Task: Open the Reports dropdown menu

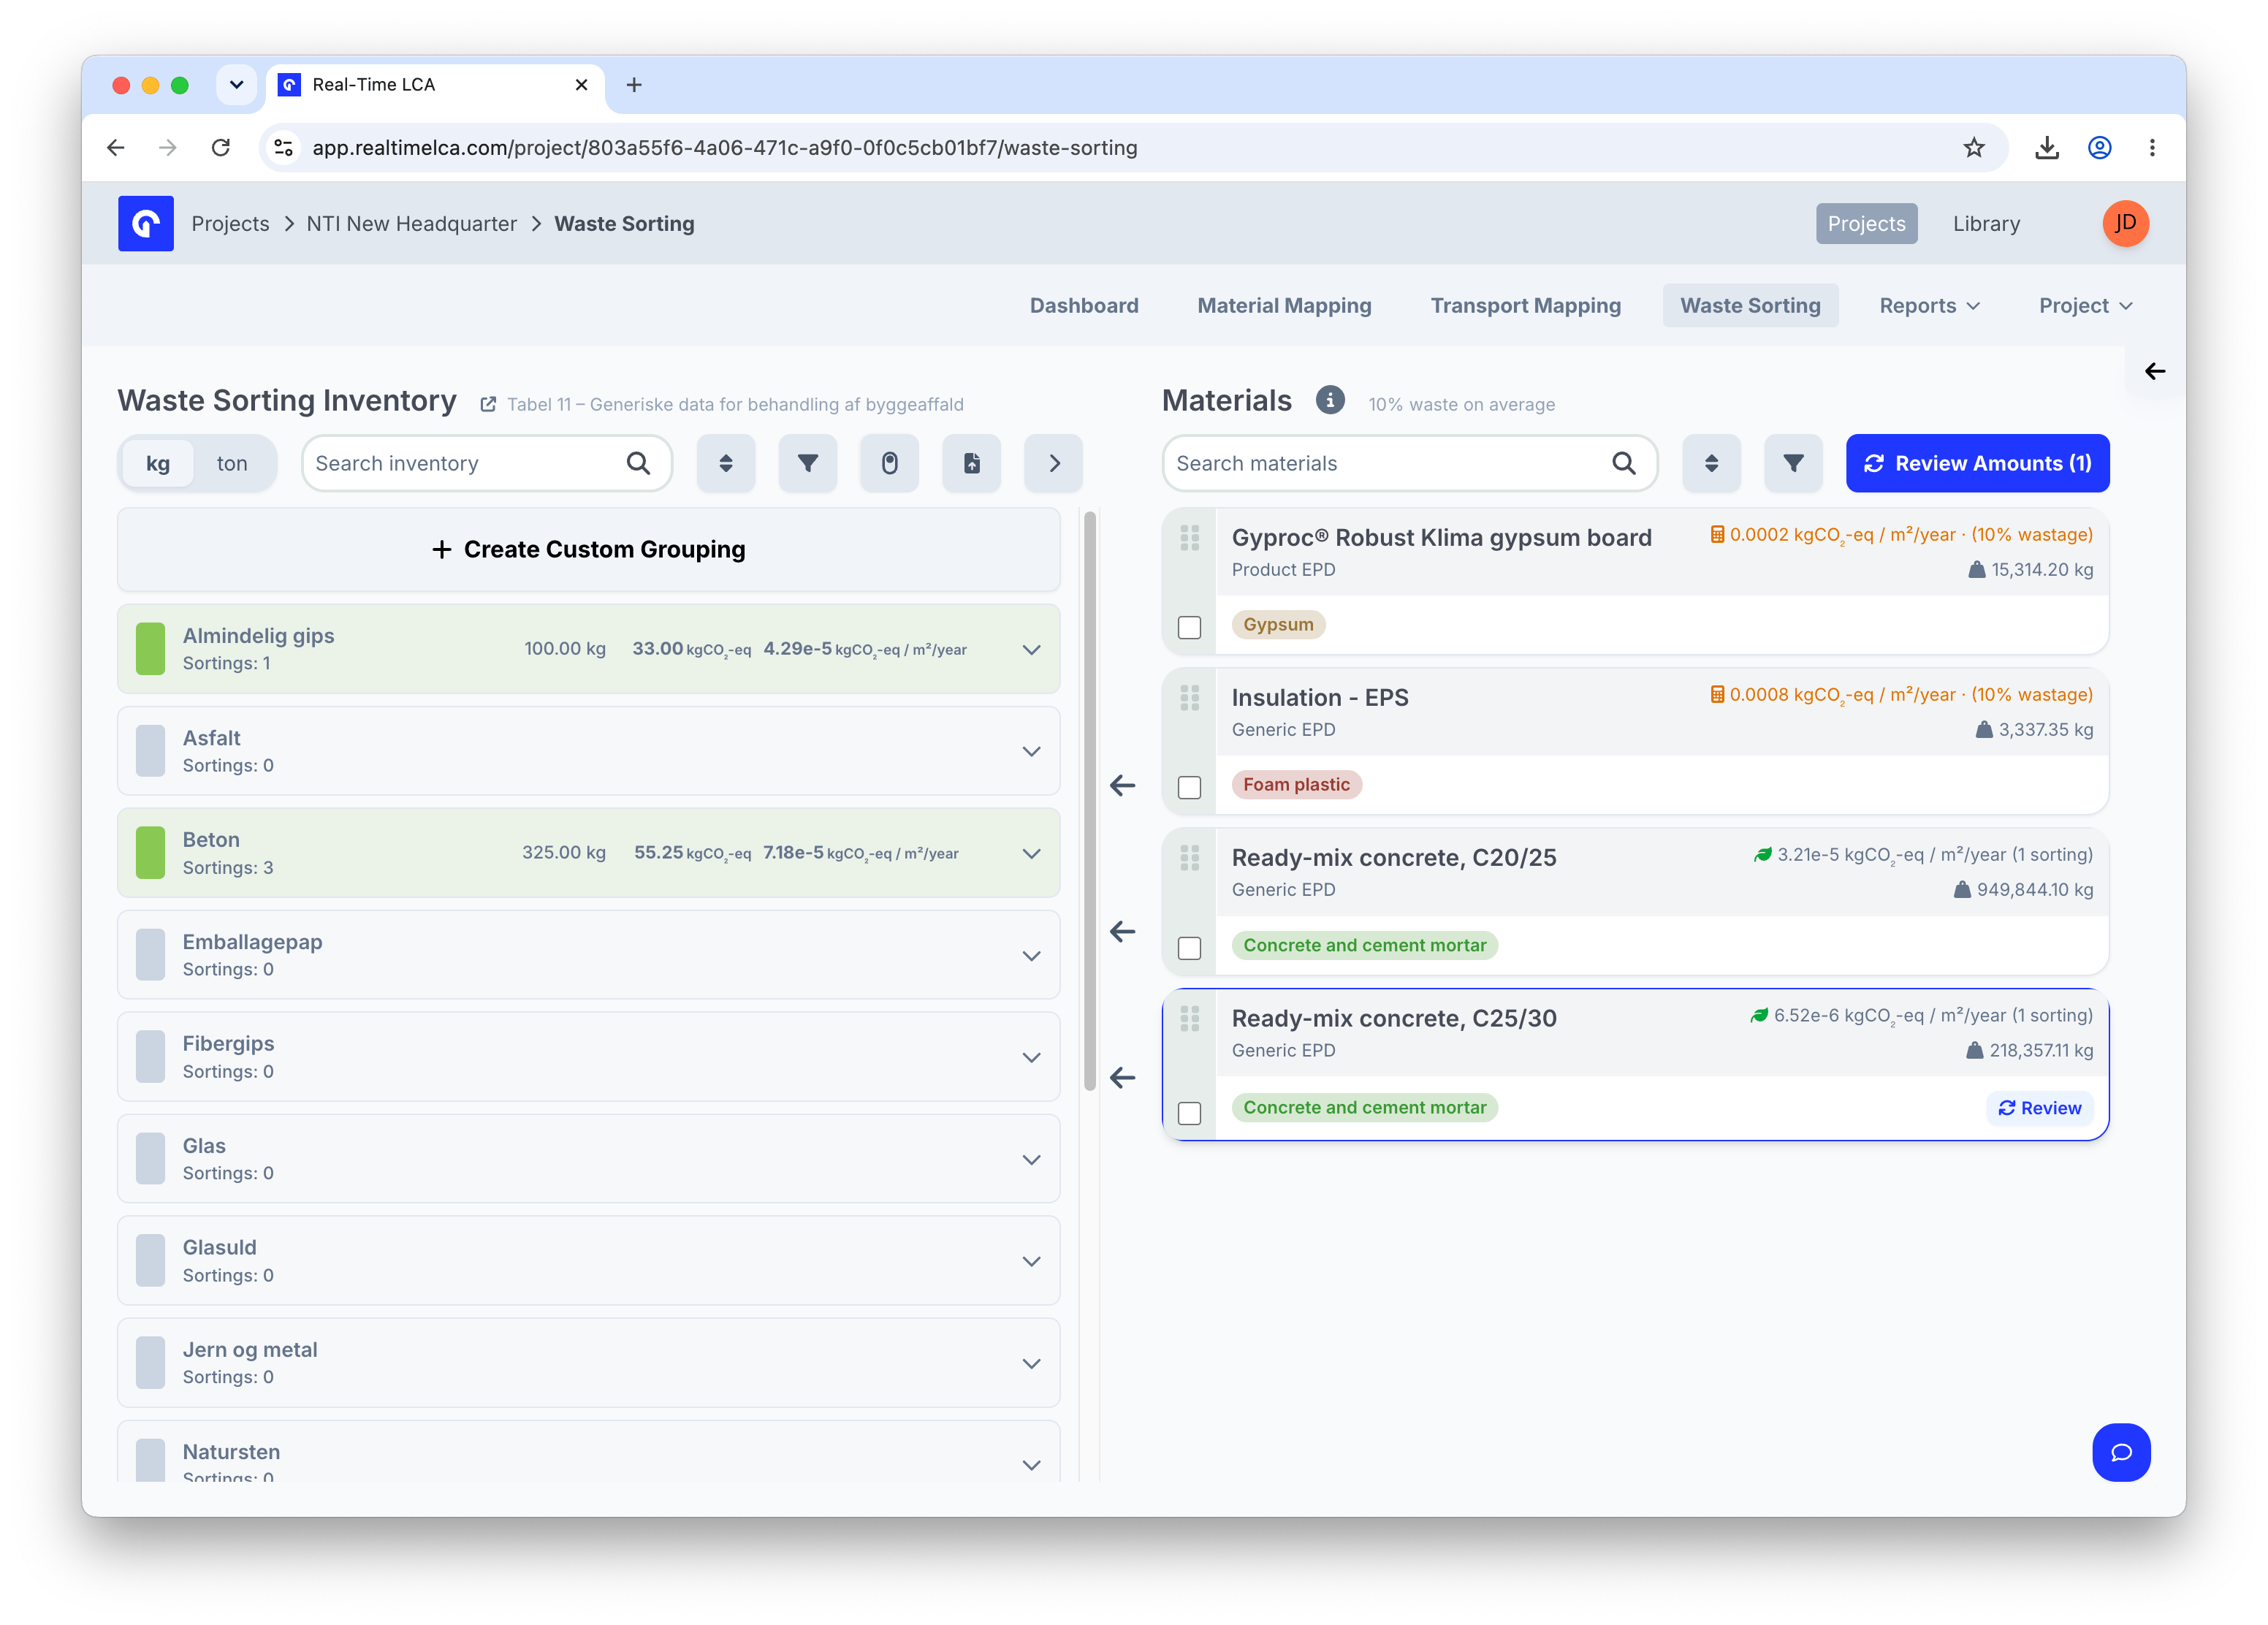Action: pyautogui.click(x=1929, y=305)
